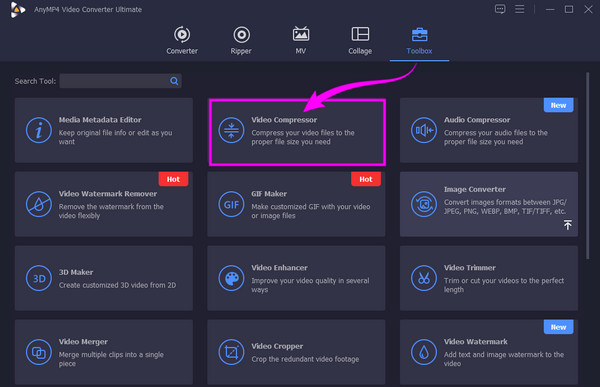
Task: Open Audio Compressor tool title
Action: (x=477, y=120)
